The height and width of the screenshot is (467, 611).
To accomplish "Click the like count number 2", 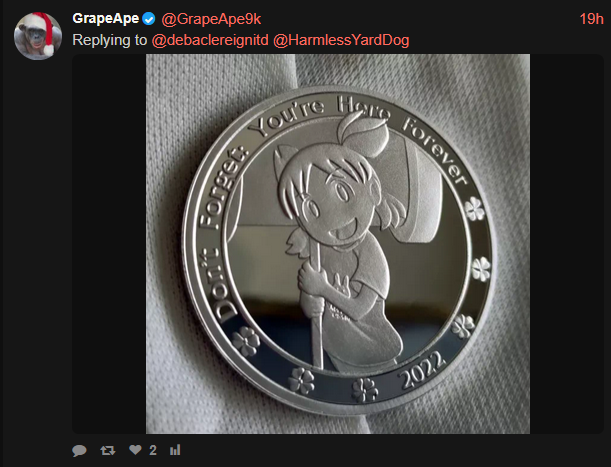I will (153, 450).
